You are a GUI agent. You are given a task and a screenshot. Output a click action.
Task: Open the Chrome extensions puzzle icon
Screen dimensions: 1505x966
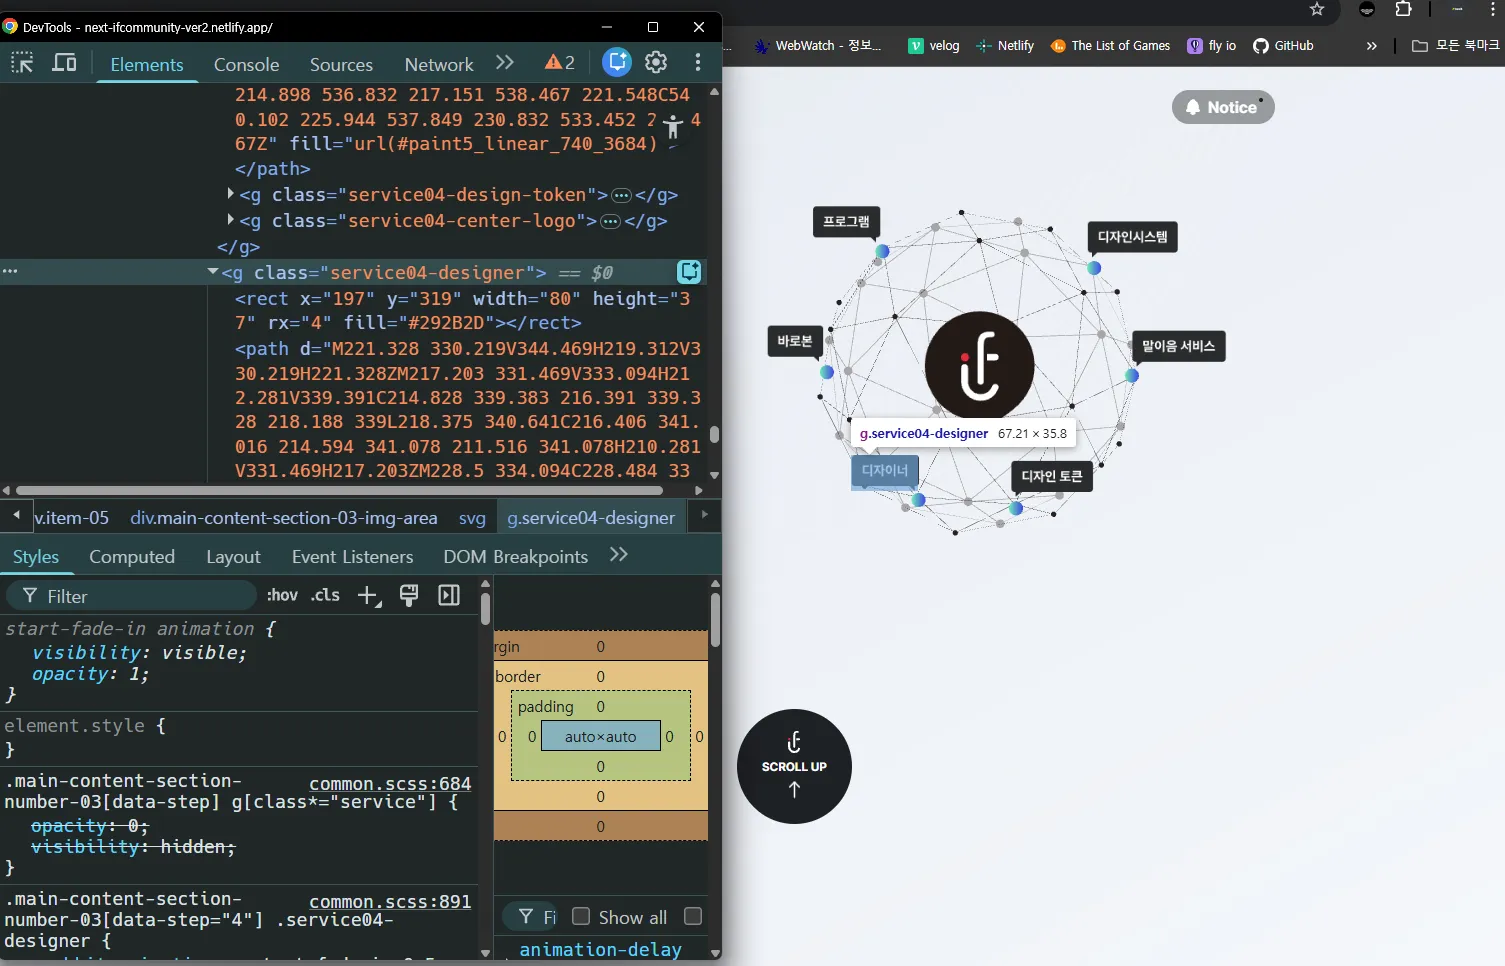(x=1403, y=9)
